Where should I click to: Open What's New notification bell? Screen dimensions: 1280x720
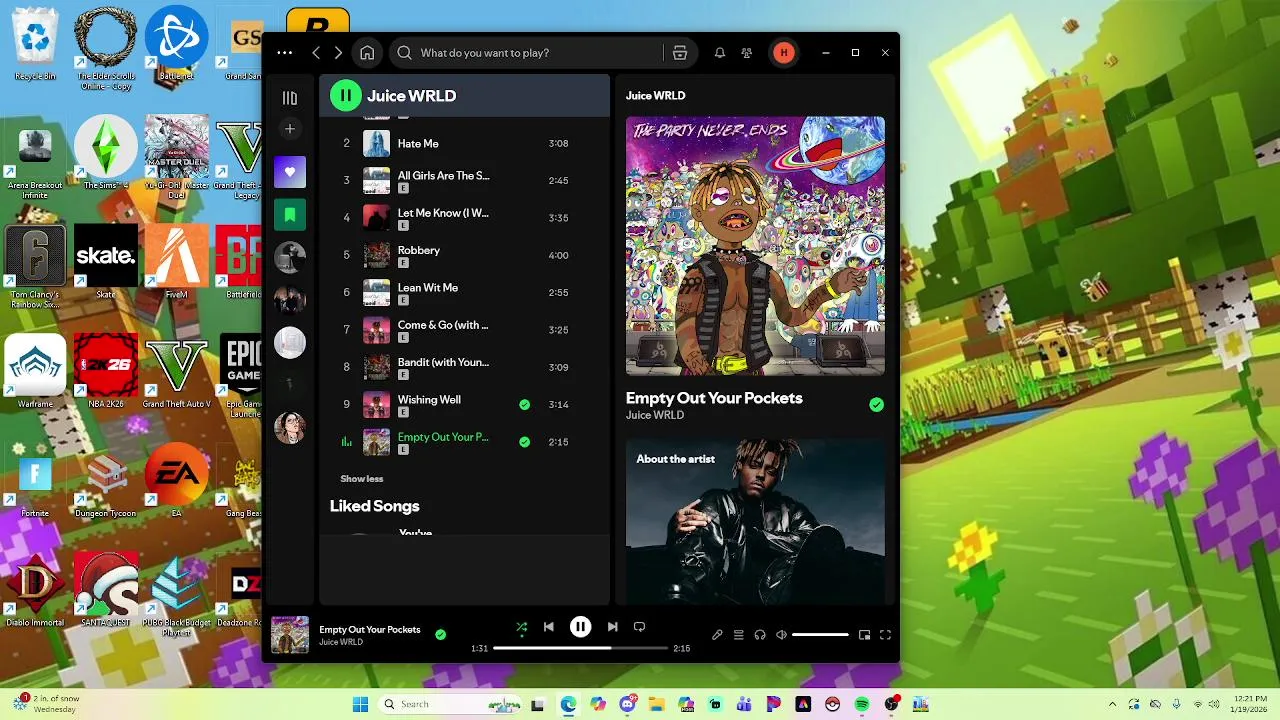point(719,53)
